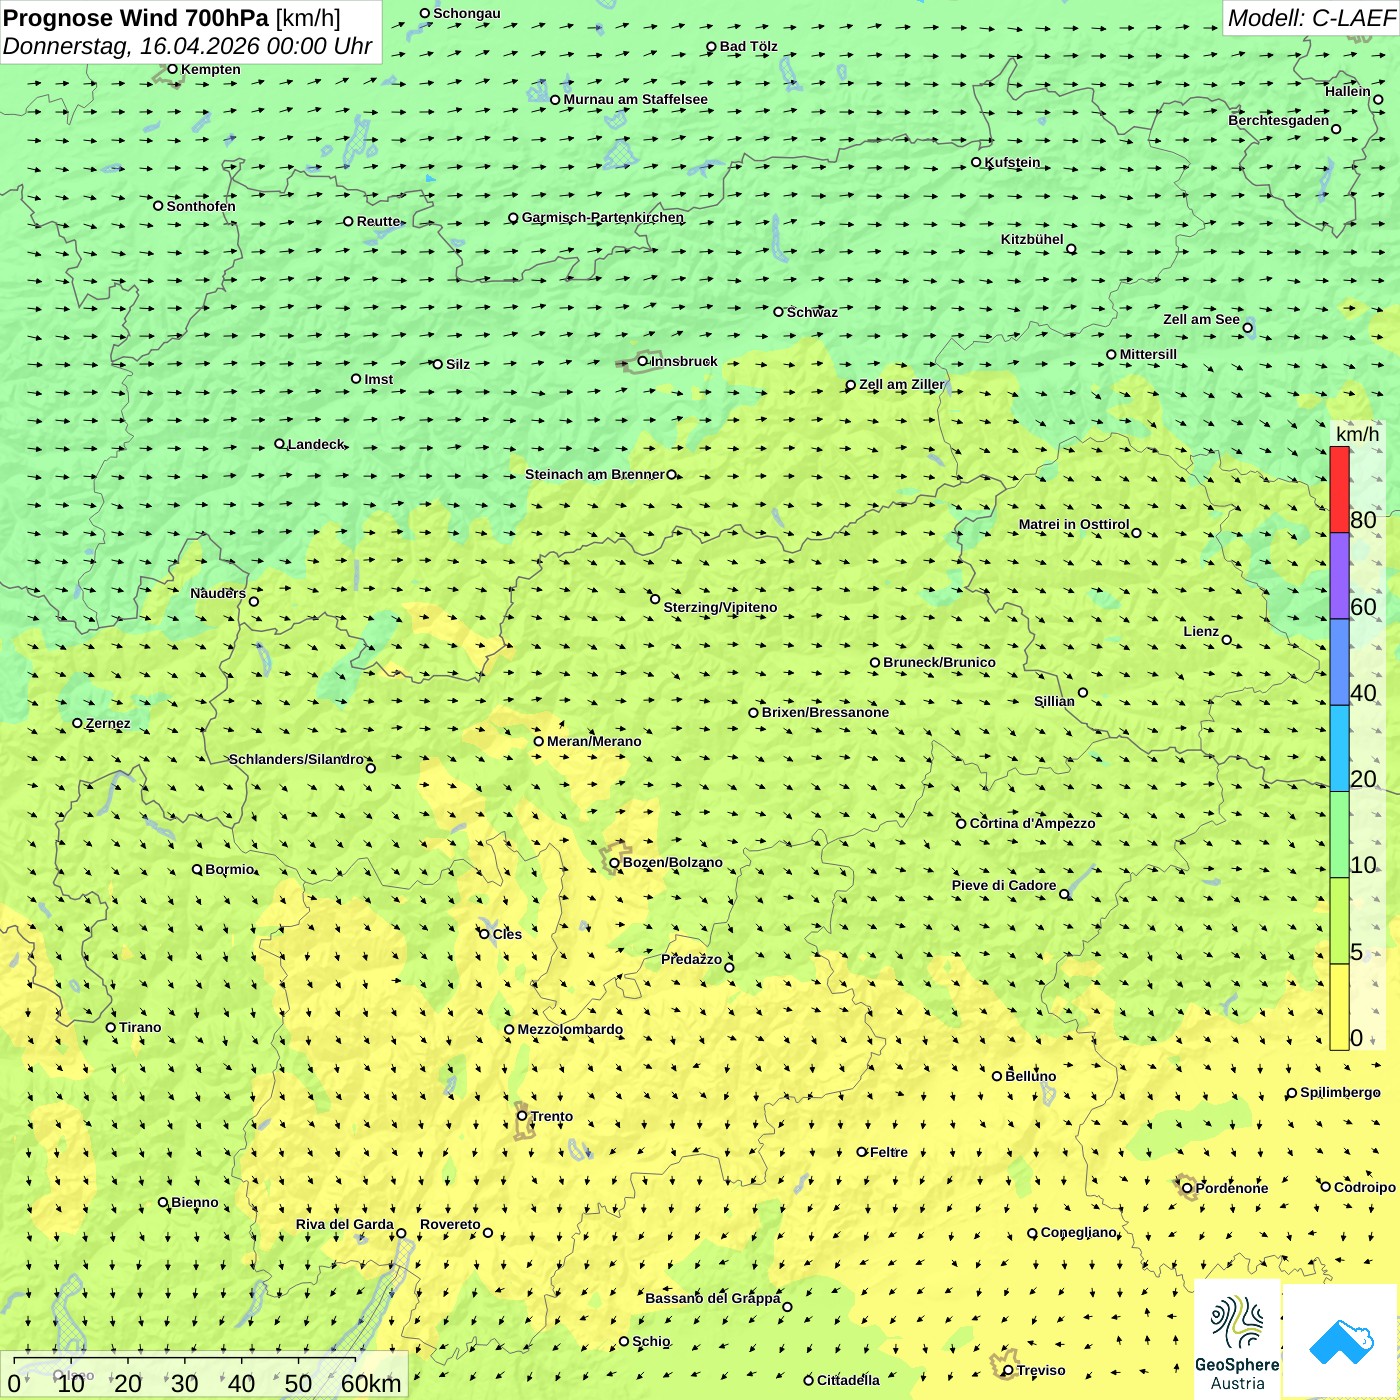
Task: Click the 'Sillian' label
Action: point(1054,701)
